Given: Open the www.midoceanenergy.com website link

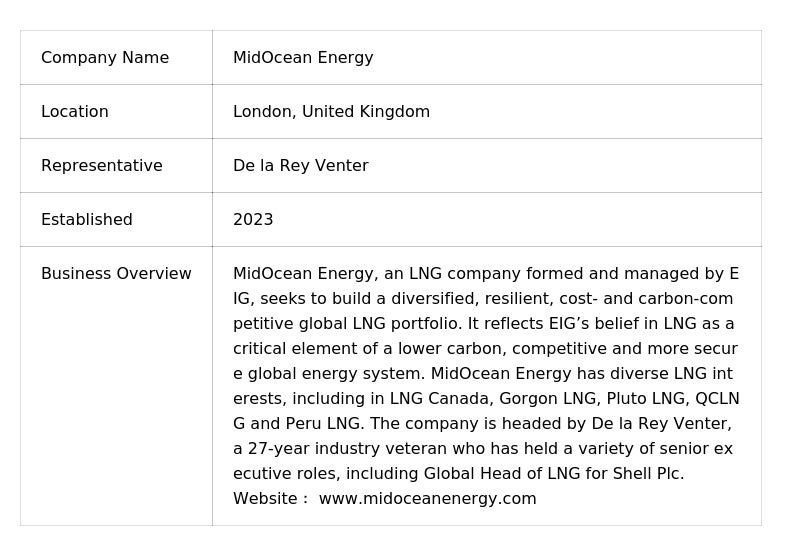Looking at the screenshot, I should coord(427,499).
